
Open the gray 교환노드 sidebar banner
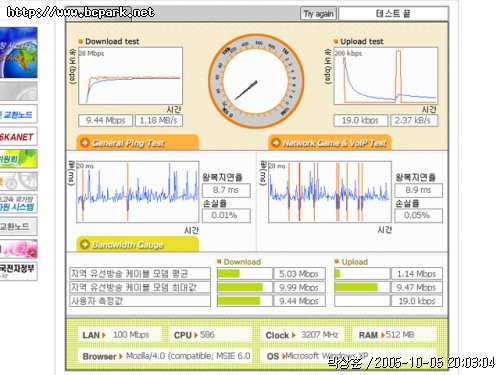(18, 226)
